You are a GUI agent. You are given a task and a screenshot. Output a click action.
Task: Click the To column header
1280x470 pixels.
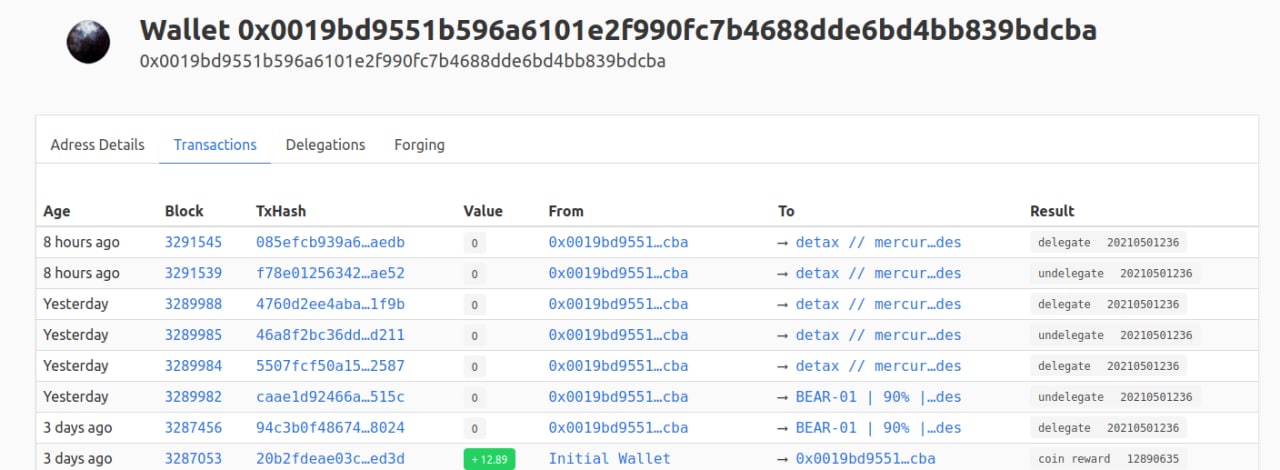[x=787, y=211]
